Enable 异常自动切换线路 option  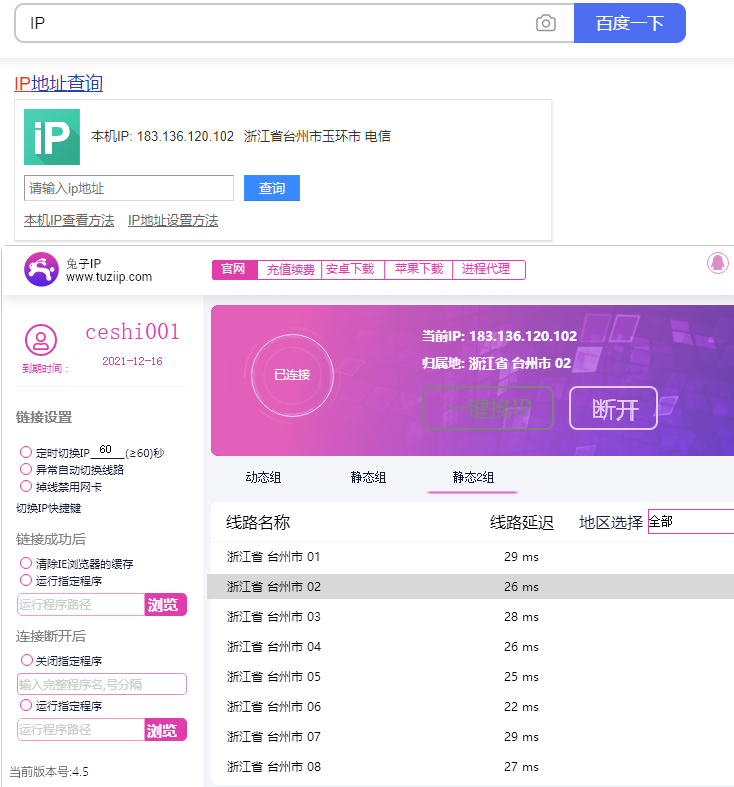click(x=26, y=469)
